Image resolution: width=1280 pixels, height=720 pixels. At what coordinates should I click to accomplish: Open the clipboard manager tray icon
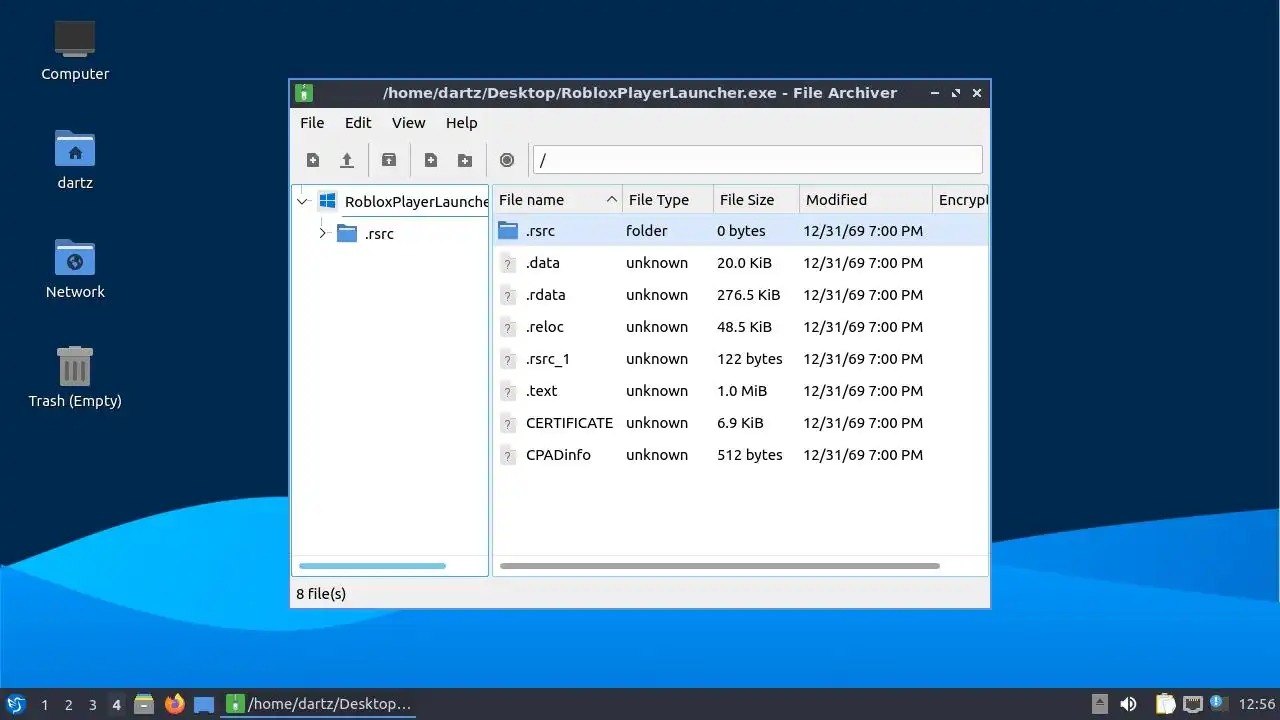[1165, 704]
